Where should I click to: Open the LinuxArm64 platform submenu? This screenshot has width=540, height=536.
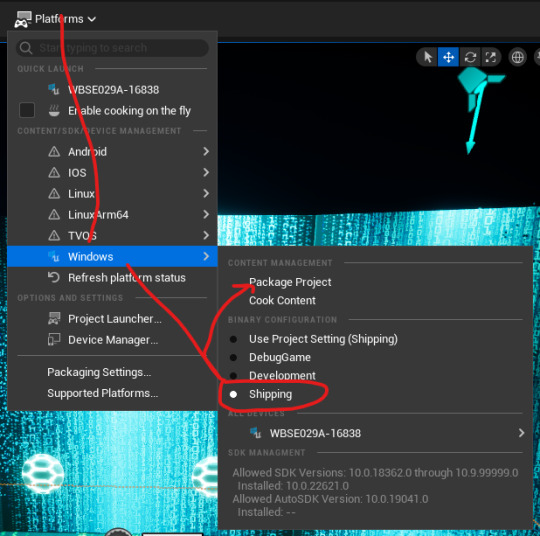(112, 215)
